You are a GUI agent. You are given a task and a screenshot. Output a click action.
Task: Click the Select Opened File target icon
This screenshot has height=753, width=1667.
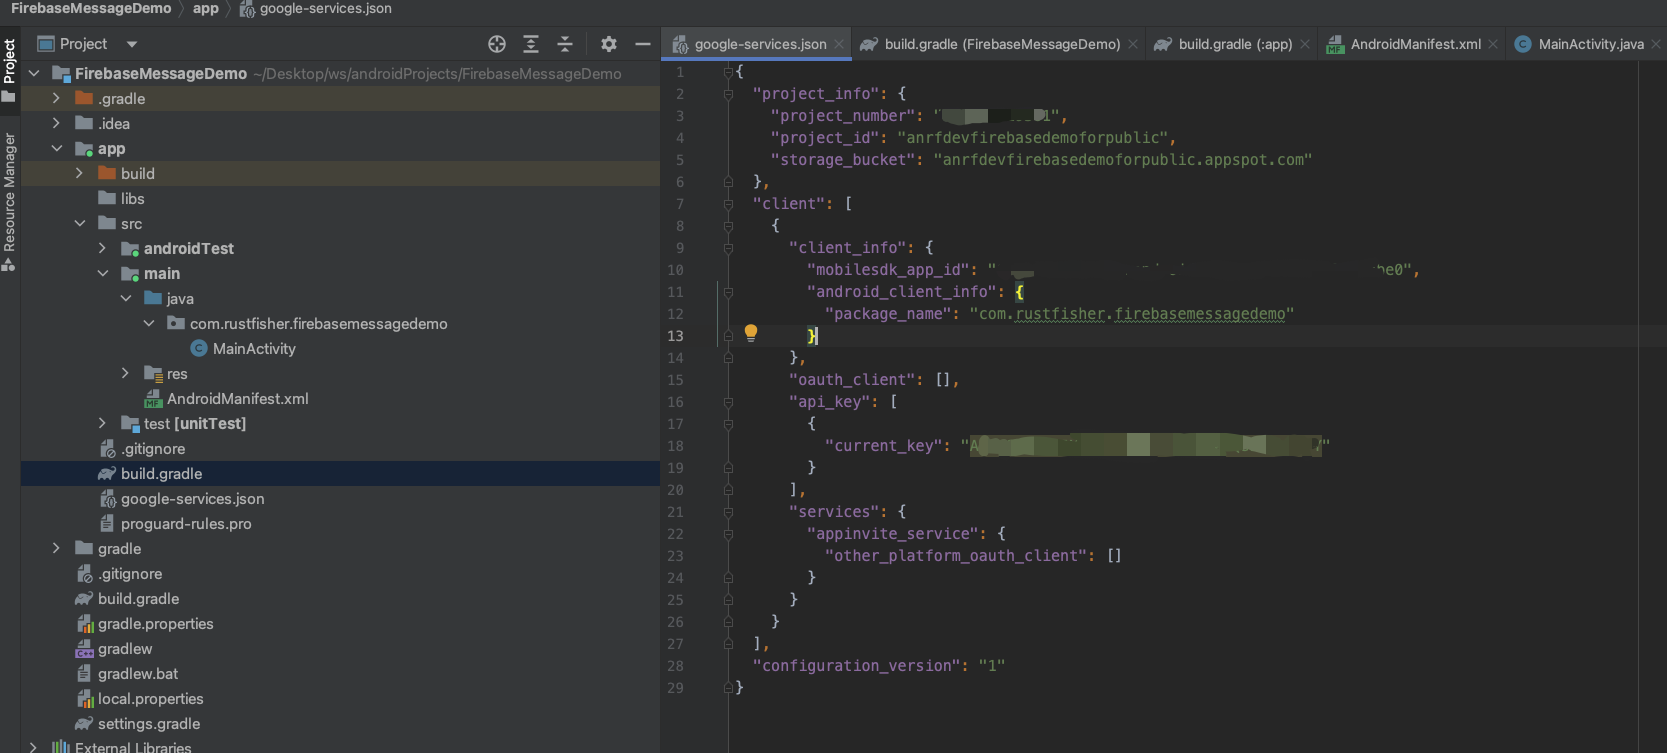[497, 44]
